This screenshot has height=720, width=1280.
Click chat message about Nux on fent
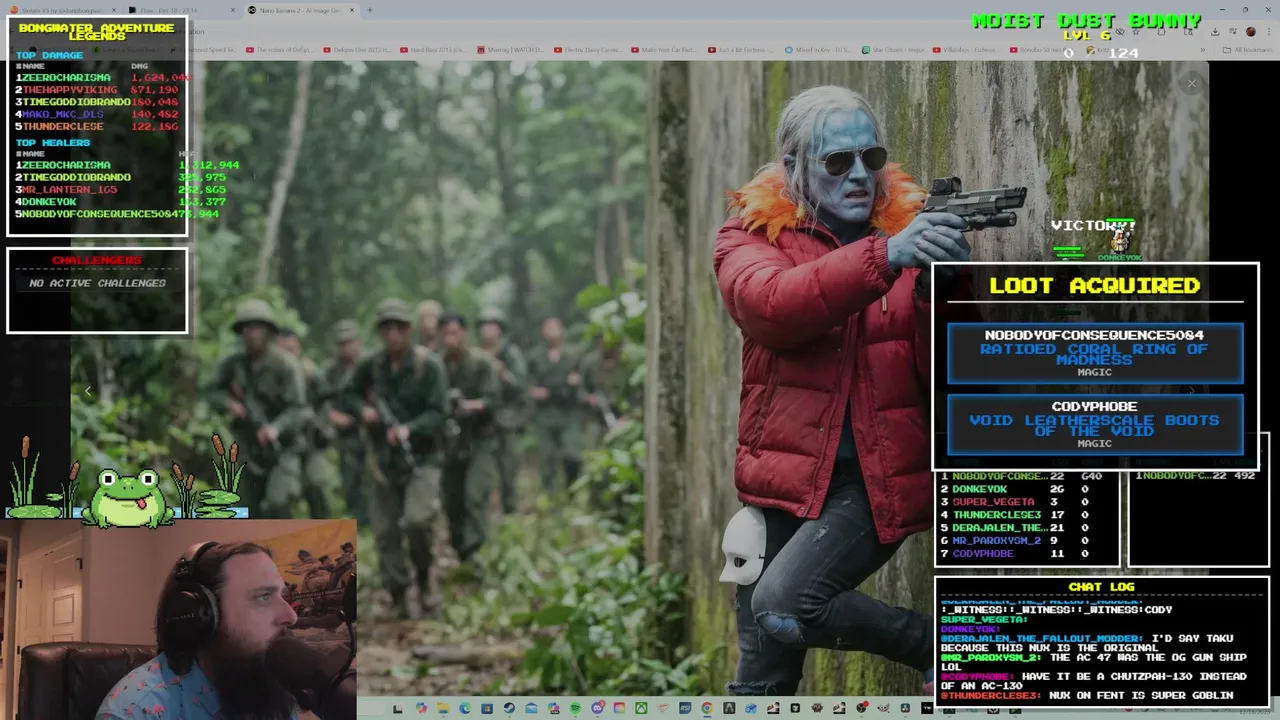1087,695
